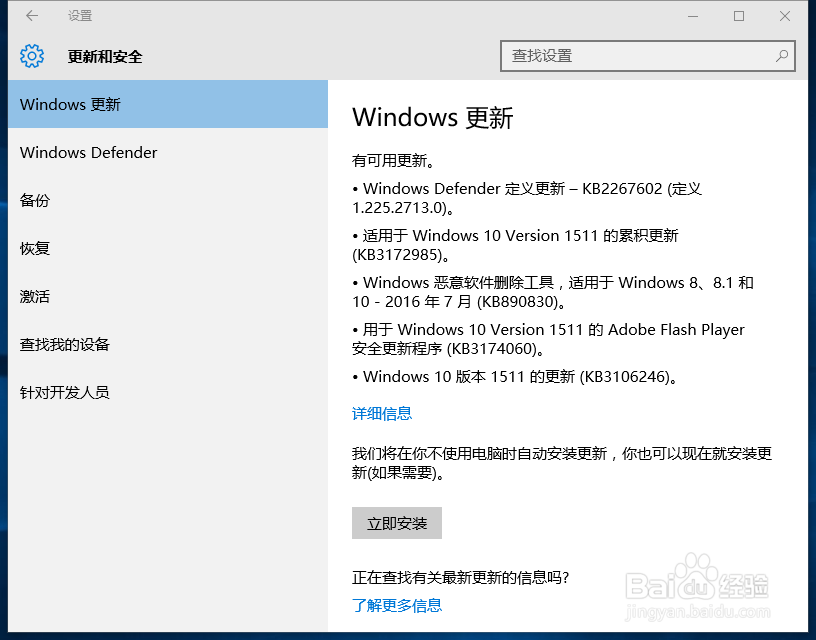
Task: Open the 了解更多信息 link
Action: click(397, 605)
